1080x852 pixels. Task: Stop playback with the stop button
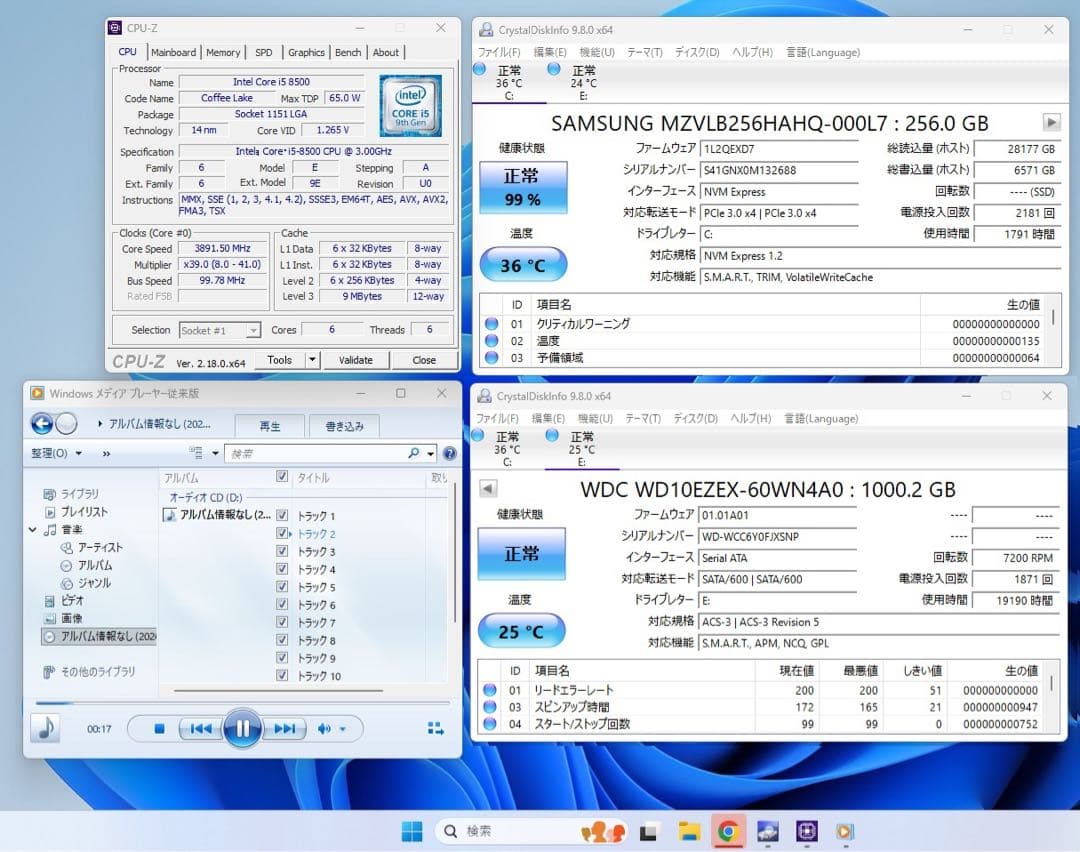pyautogui.click(x=159, y=729)
